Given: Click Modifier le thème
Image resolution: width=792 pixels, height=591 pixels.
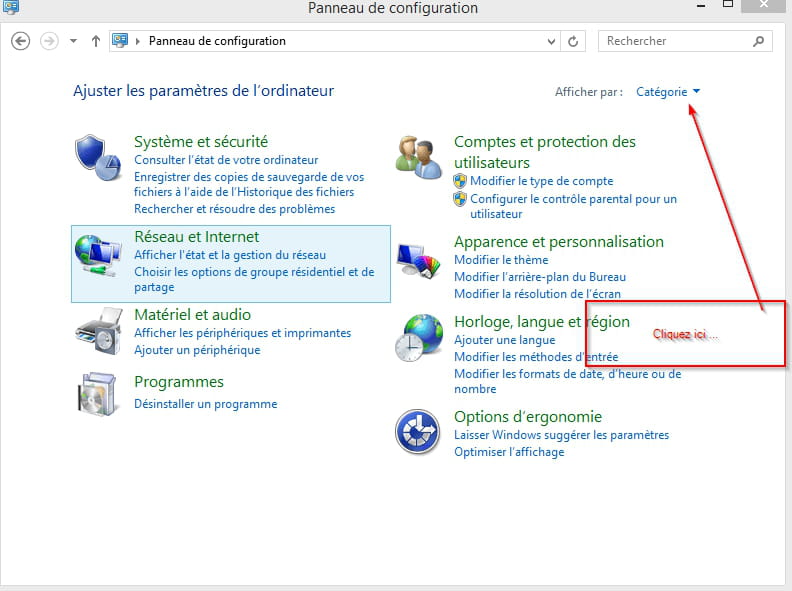Looking at the screenshot, I should (501, 260).
